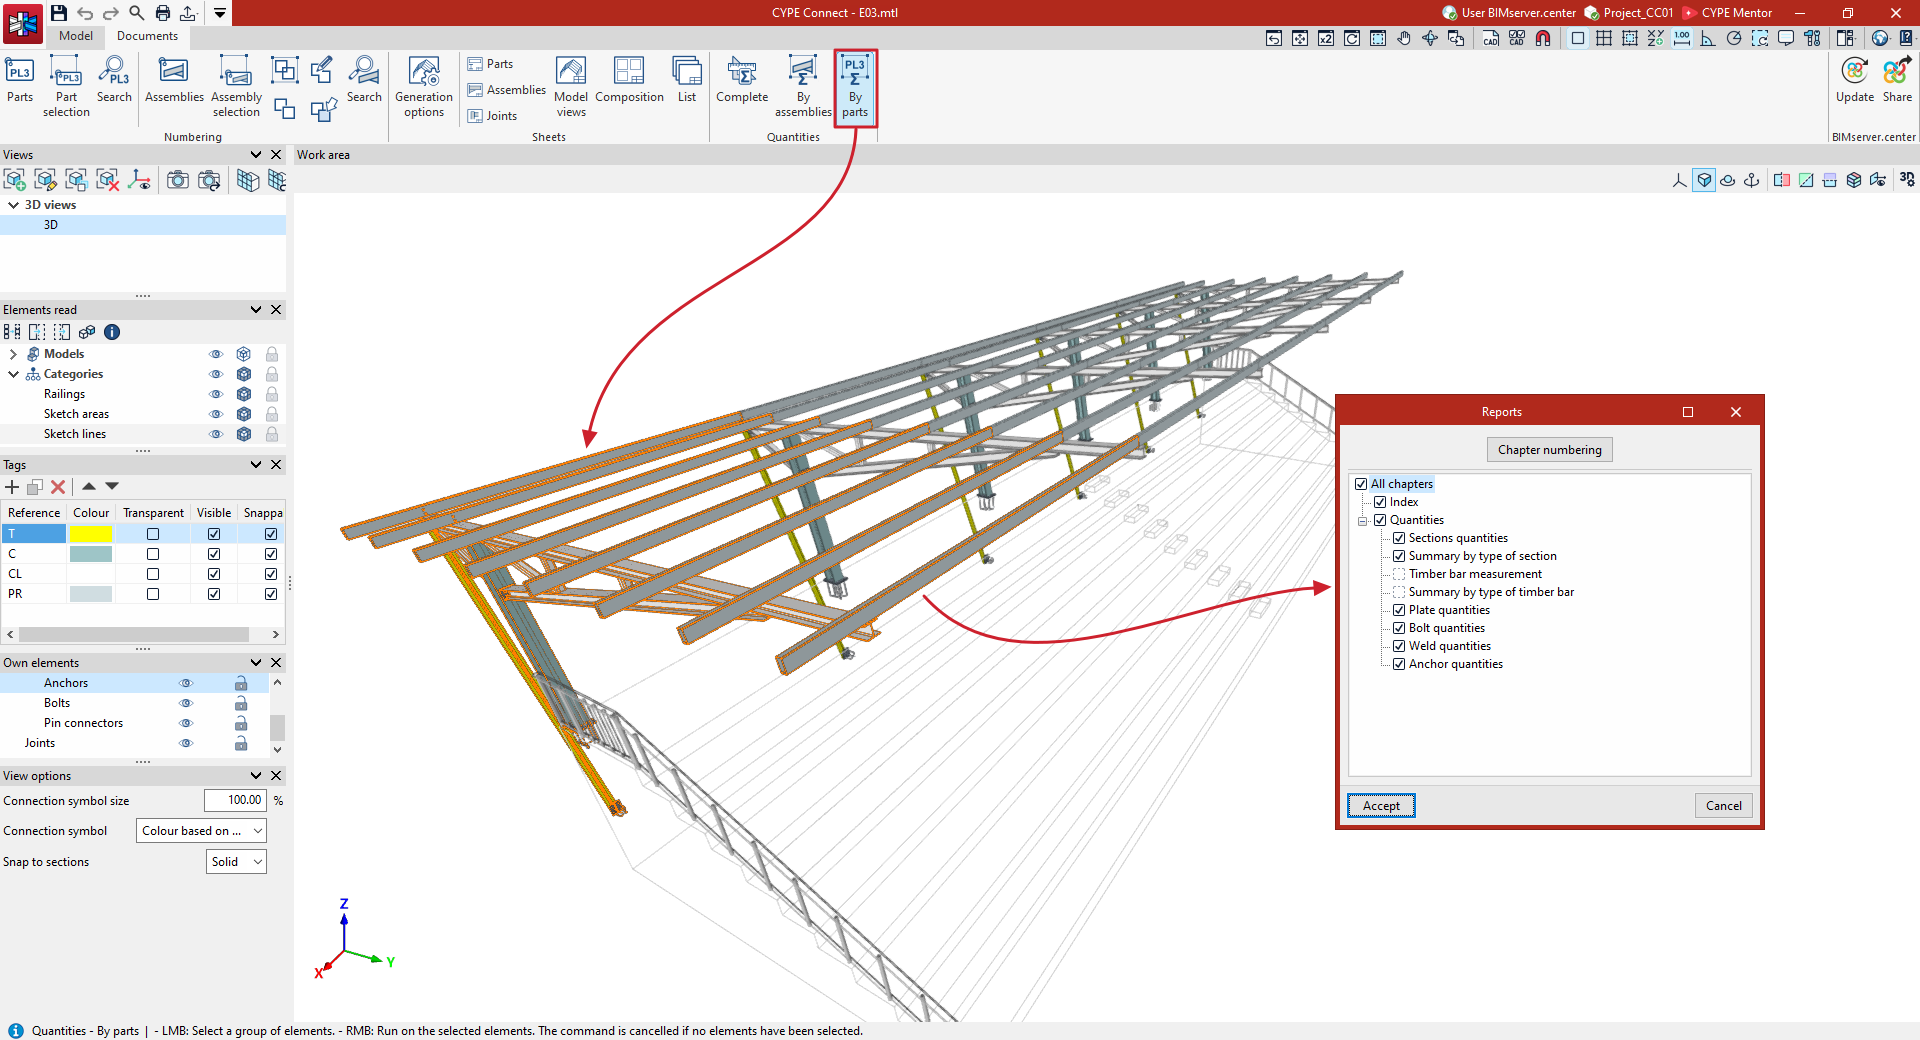Open the Sheets Joints tool

coord(493,116)
